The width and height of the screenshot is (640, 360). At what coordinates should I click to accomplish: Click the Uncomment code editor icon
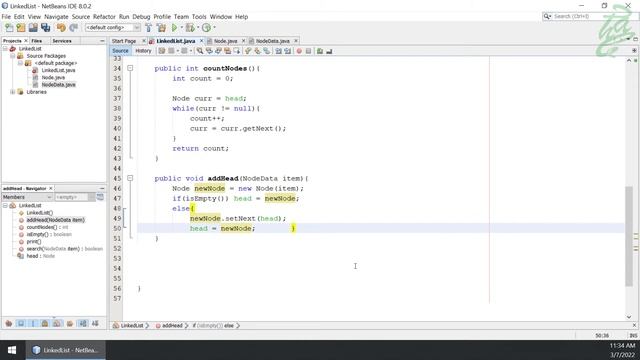click(x=329, y=51)
